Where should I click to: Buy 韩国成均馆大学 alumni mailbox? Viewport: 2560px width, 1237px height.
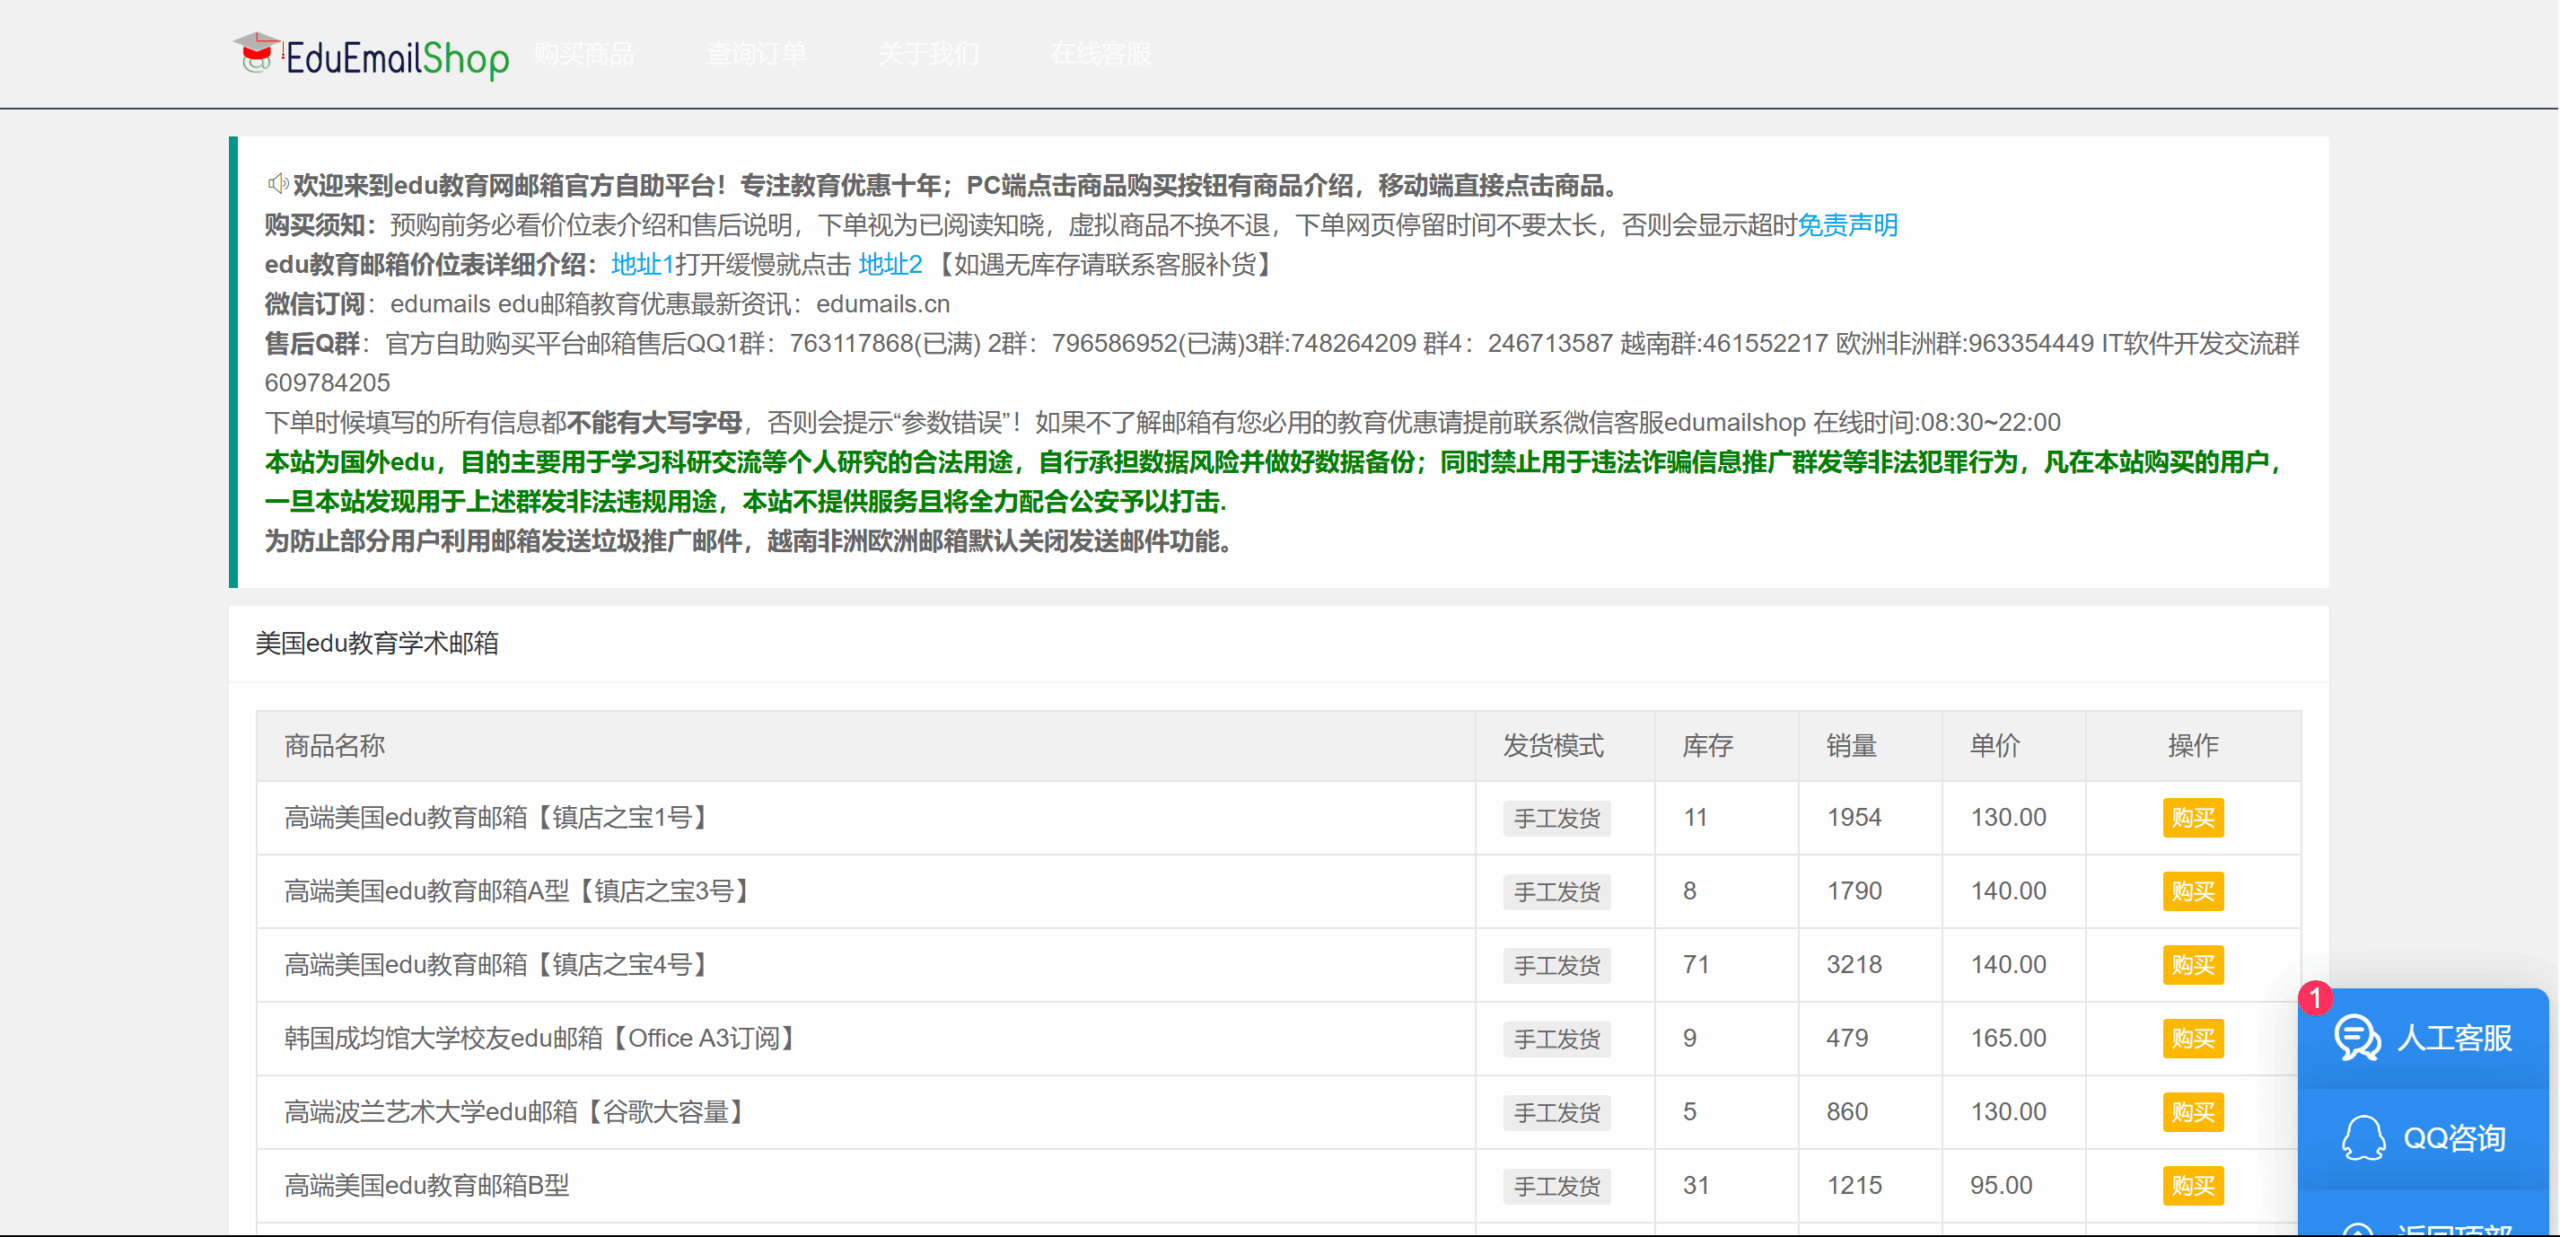(2192, 1039)
